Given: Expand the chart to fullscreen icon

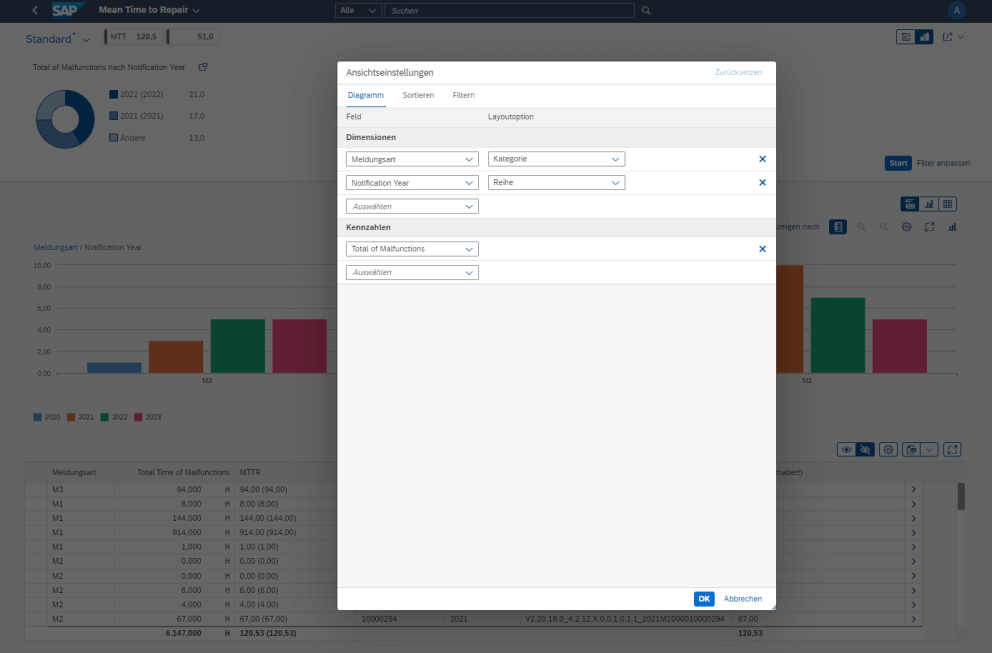Looking at the screenshot, I should (928, 227).
